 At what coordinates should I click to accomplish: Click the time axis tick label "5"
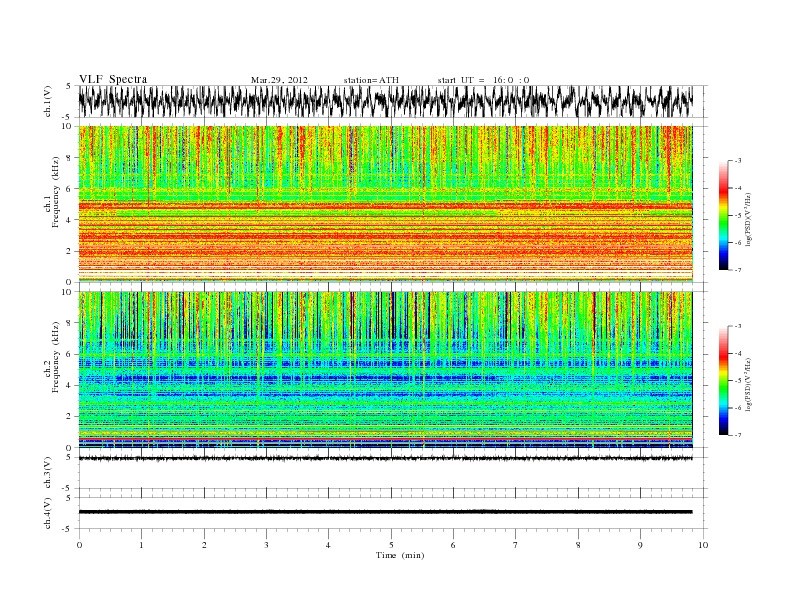(391, 545)
